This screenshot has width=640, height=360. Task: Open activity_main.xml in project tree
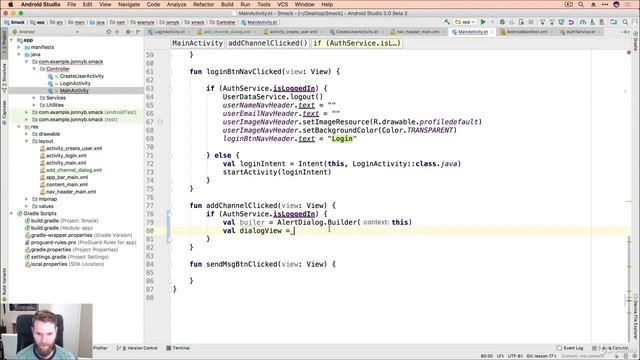[66, 163]
